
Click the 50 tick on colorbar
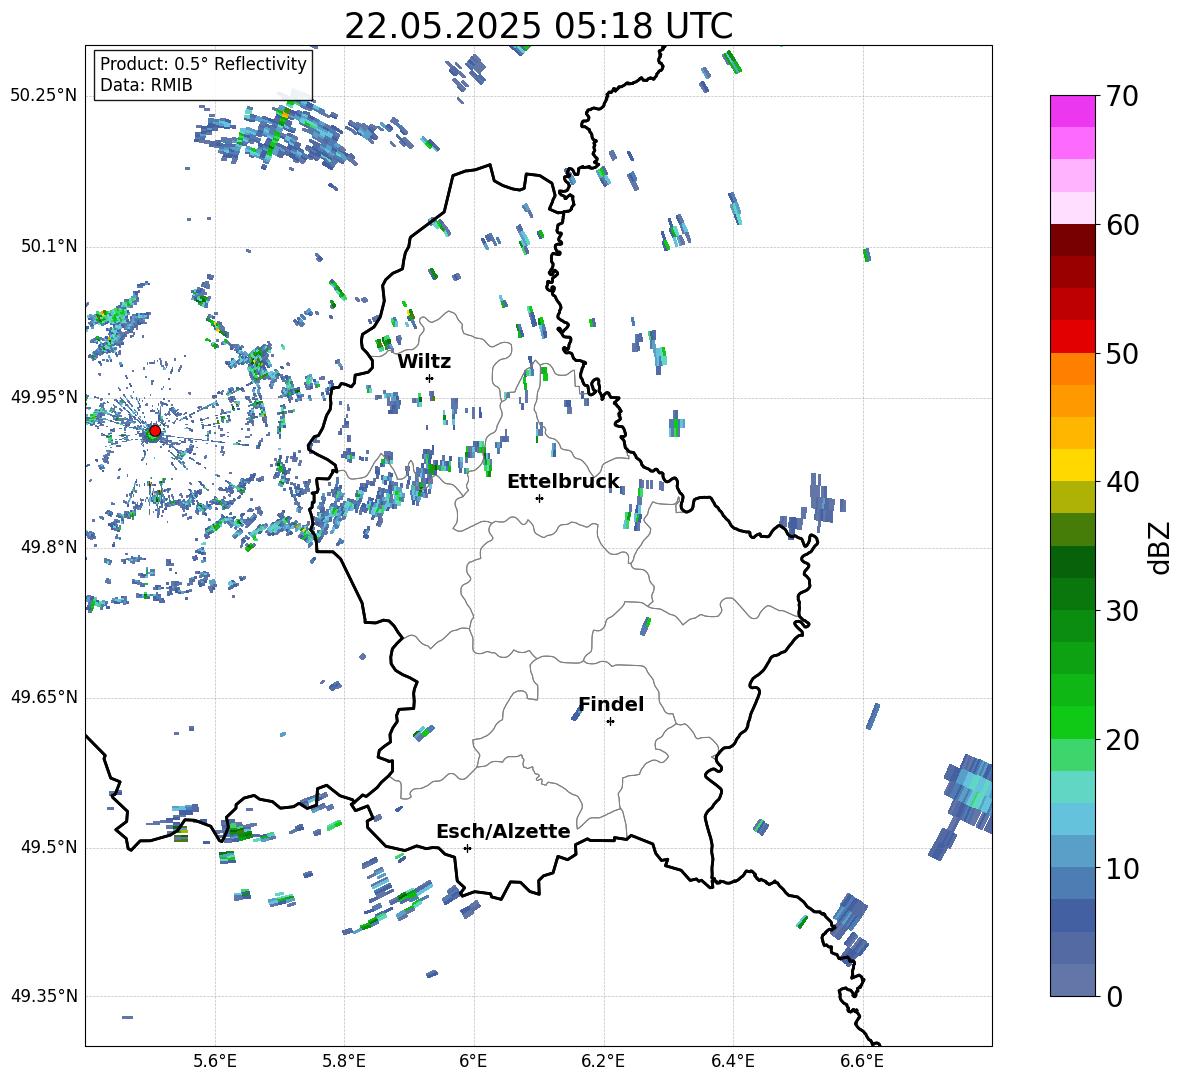[x=1122, y=353]
